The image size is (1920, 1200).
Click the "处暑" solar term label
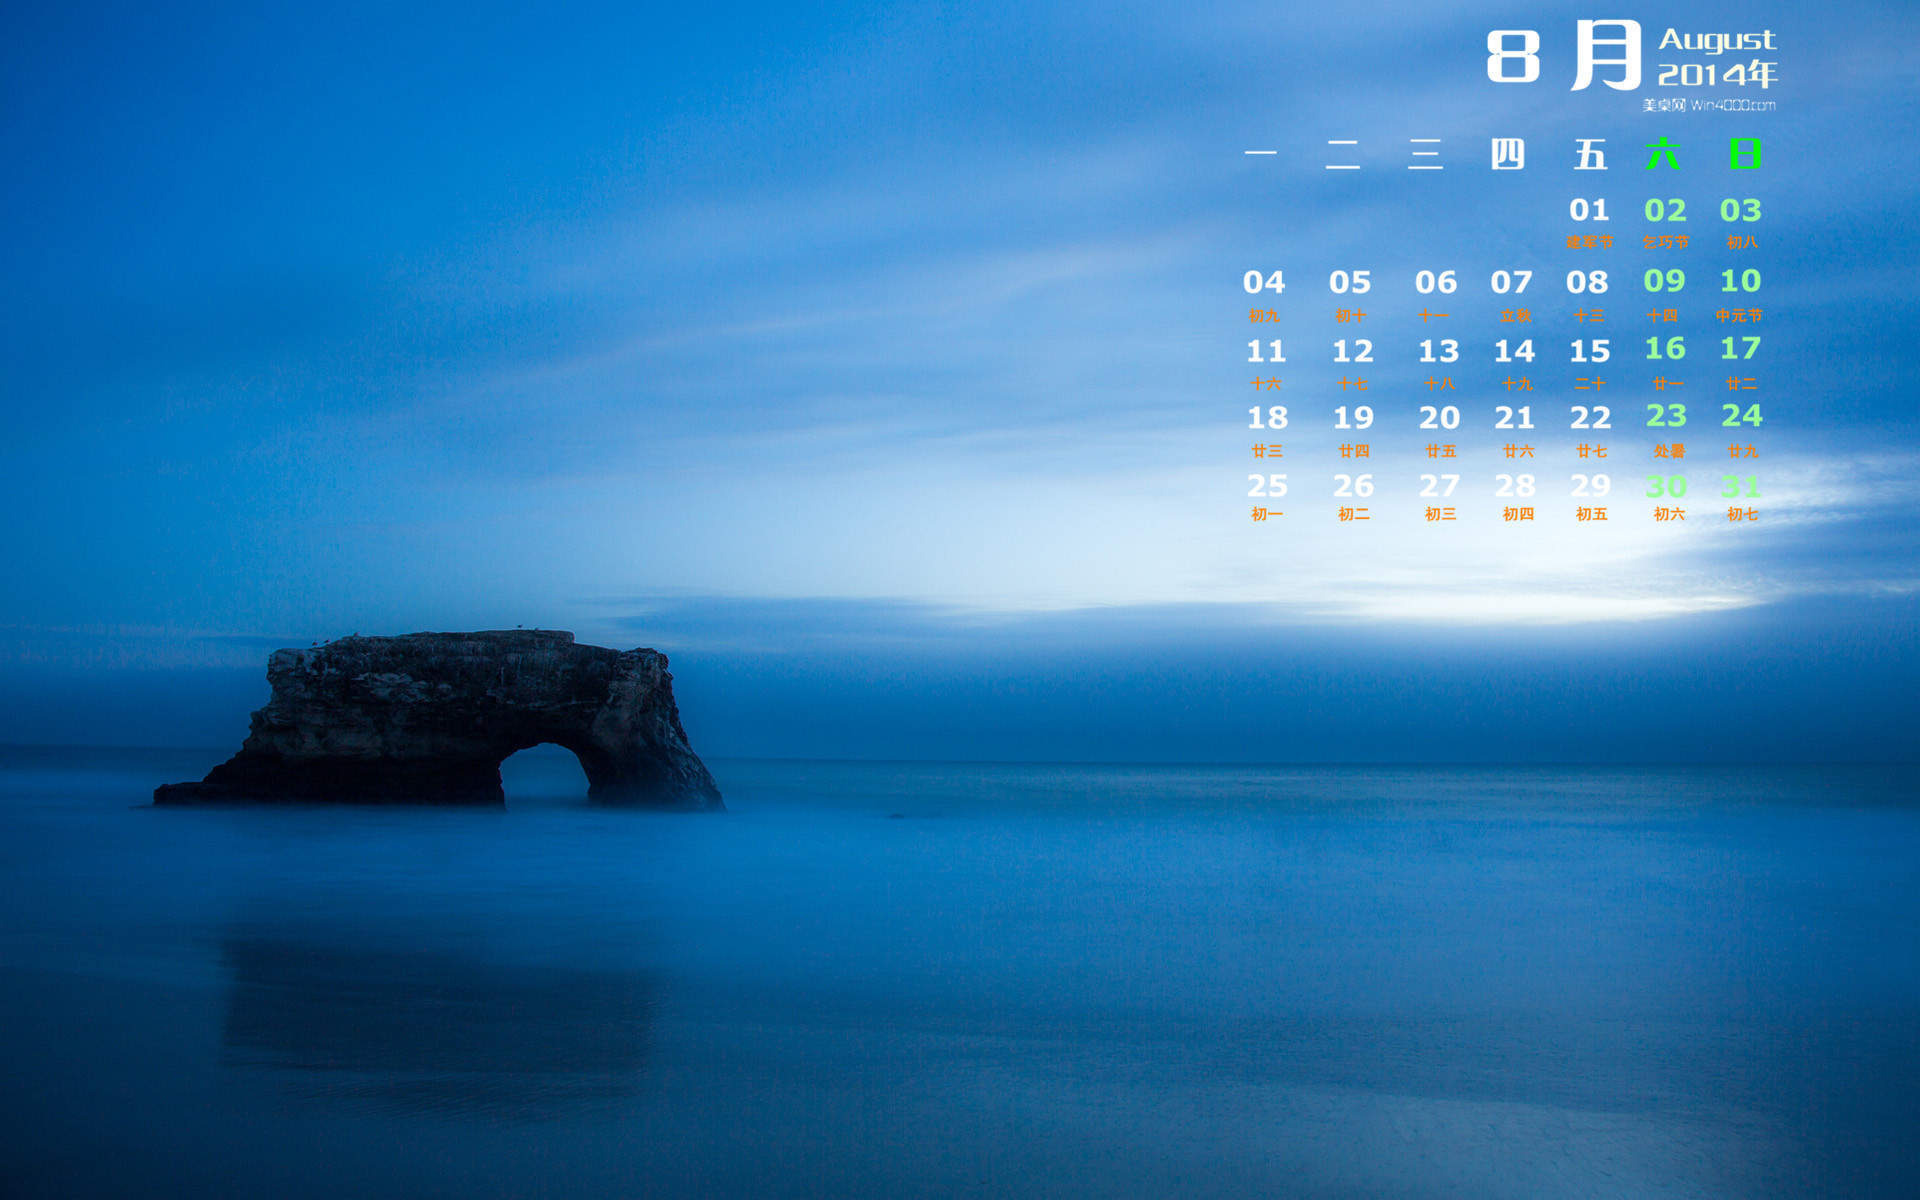coord(1669,451)
